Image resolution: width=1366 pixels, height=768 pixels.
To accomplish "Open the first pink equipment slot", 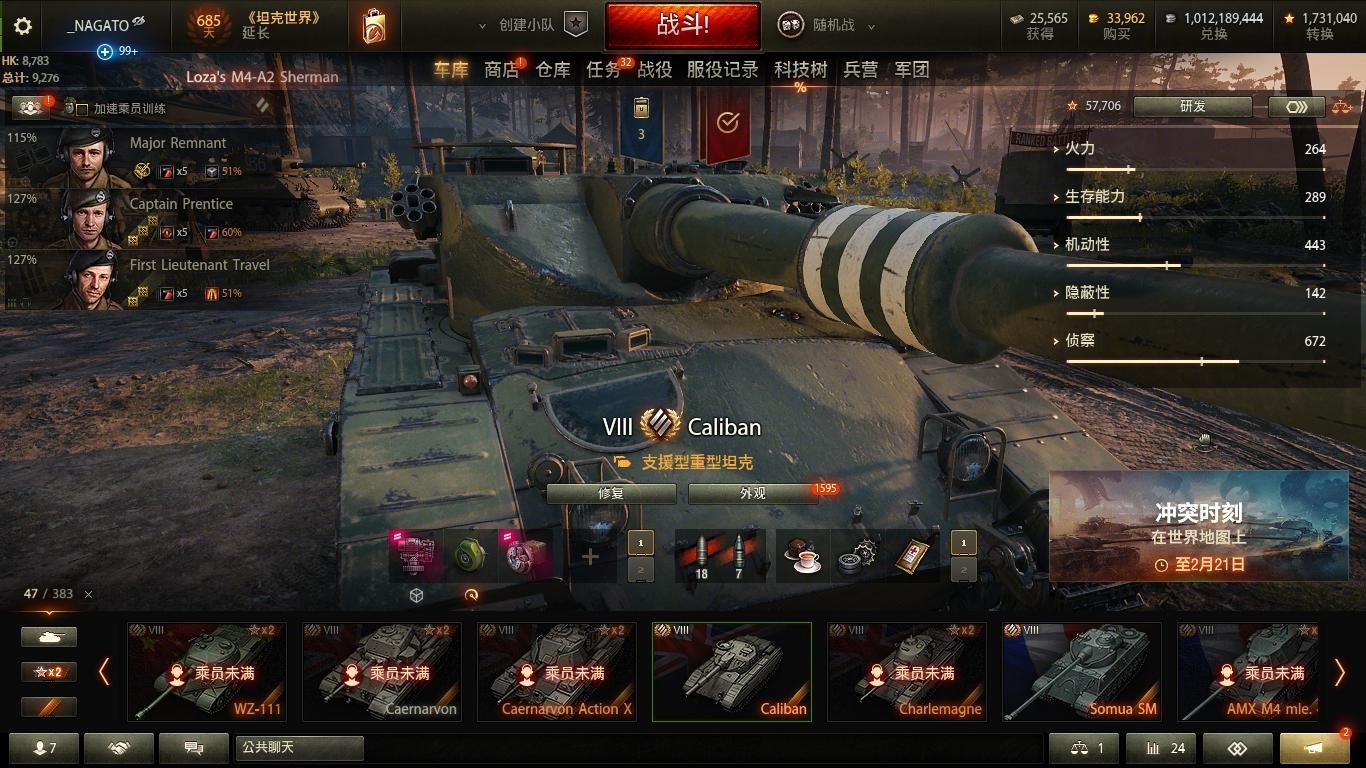I will pyautogui.click(x=414, y=555).
